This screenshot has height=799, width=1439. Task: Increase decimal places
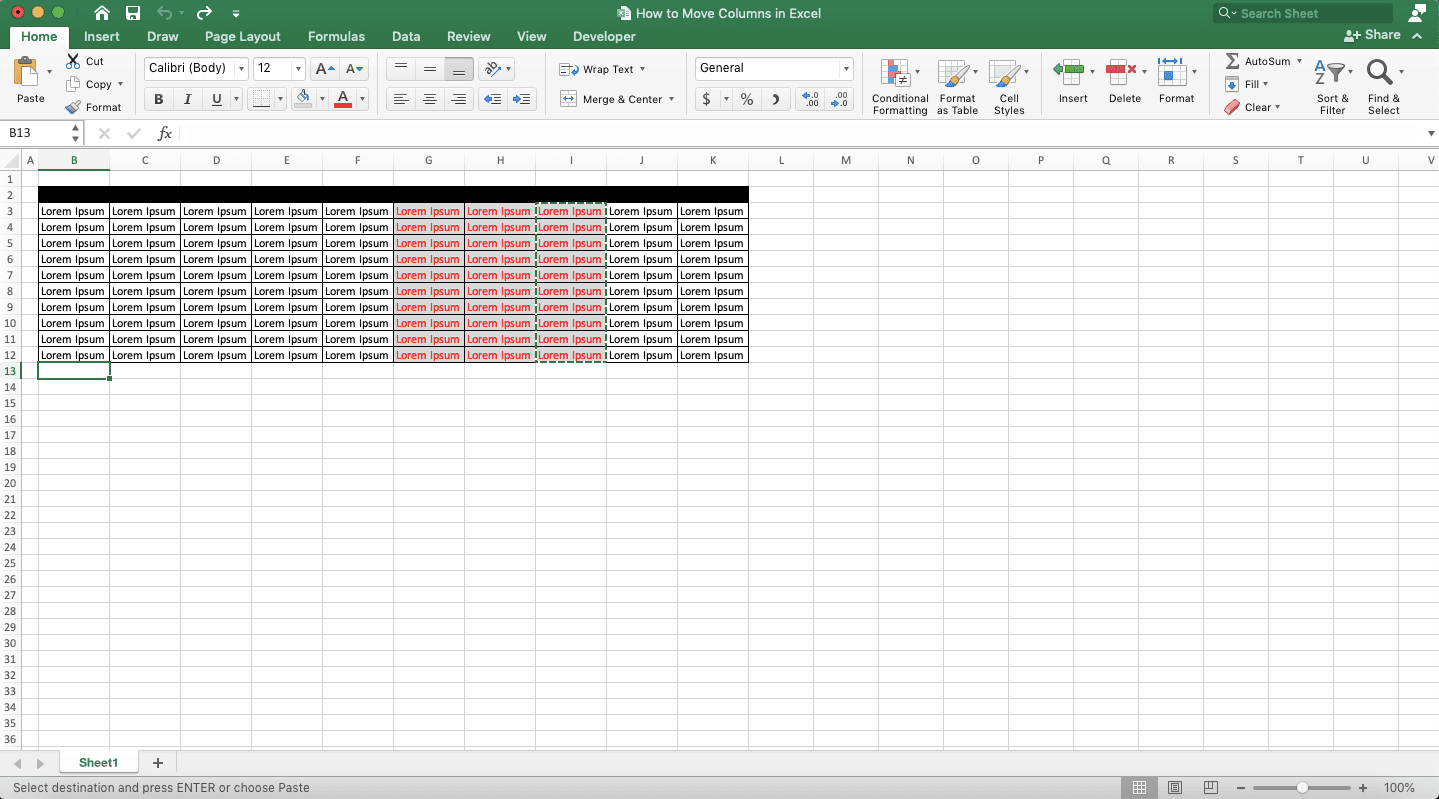pyautogui.click(x=811, y=99)
